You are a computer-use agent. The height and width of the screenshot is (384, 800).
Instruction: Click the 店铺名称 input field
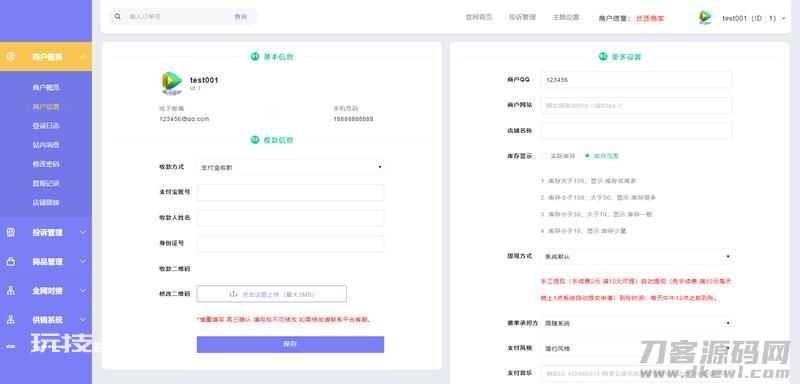636,131
